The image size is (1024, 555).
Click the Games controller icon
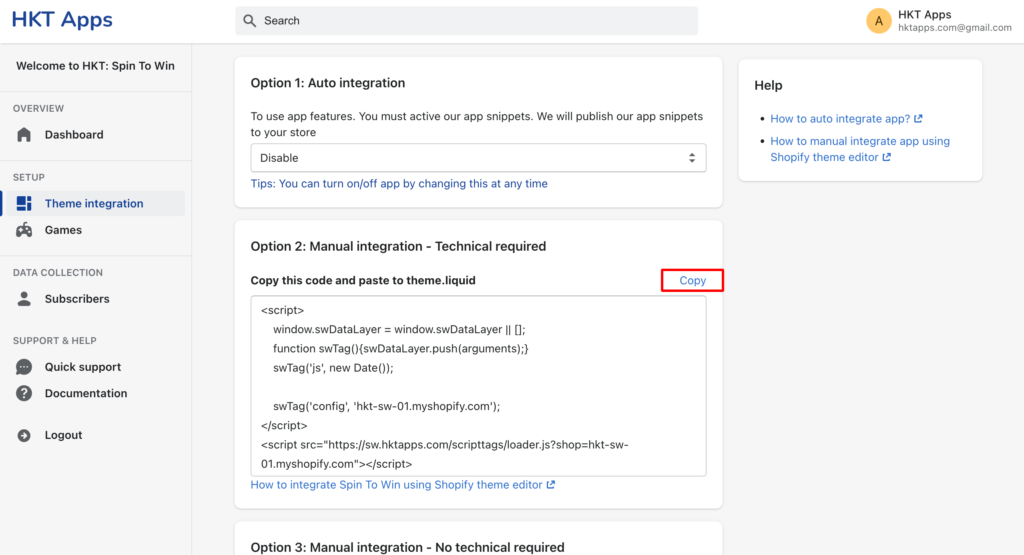pos(24,230)
